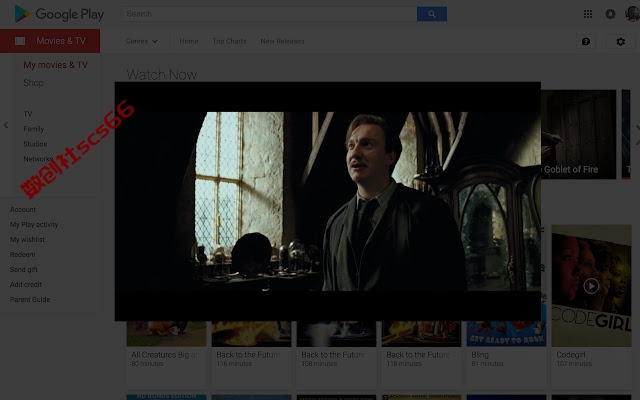Open the New Releases tab

pyautogui.click(x=282, y=41)
